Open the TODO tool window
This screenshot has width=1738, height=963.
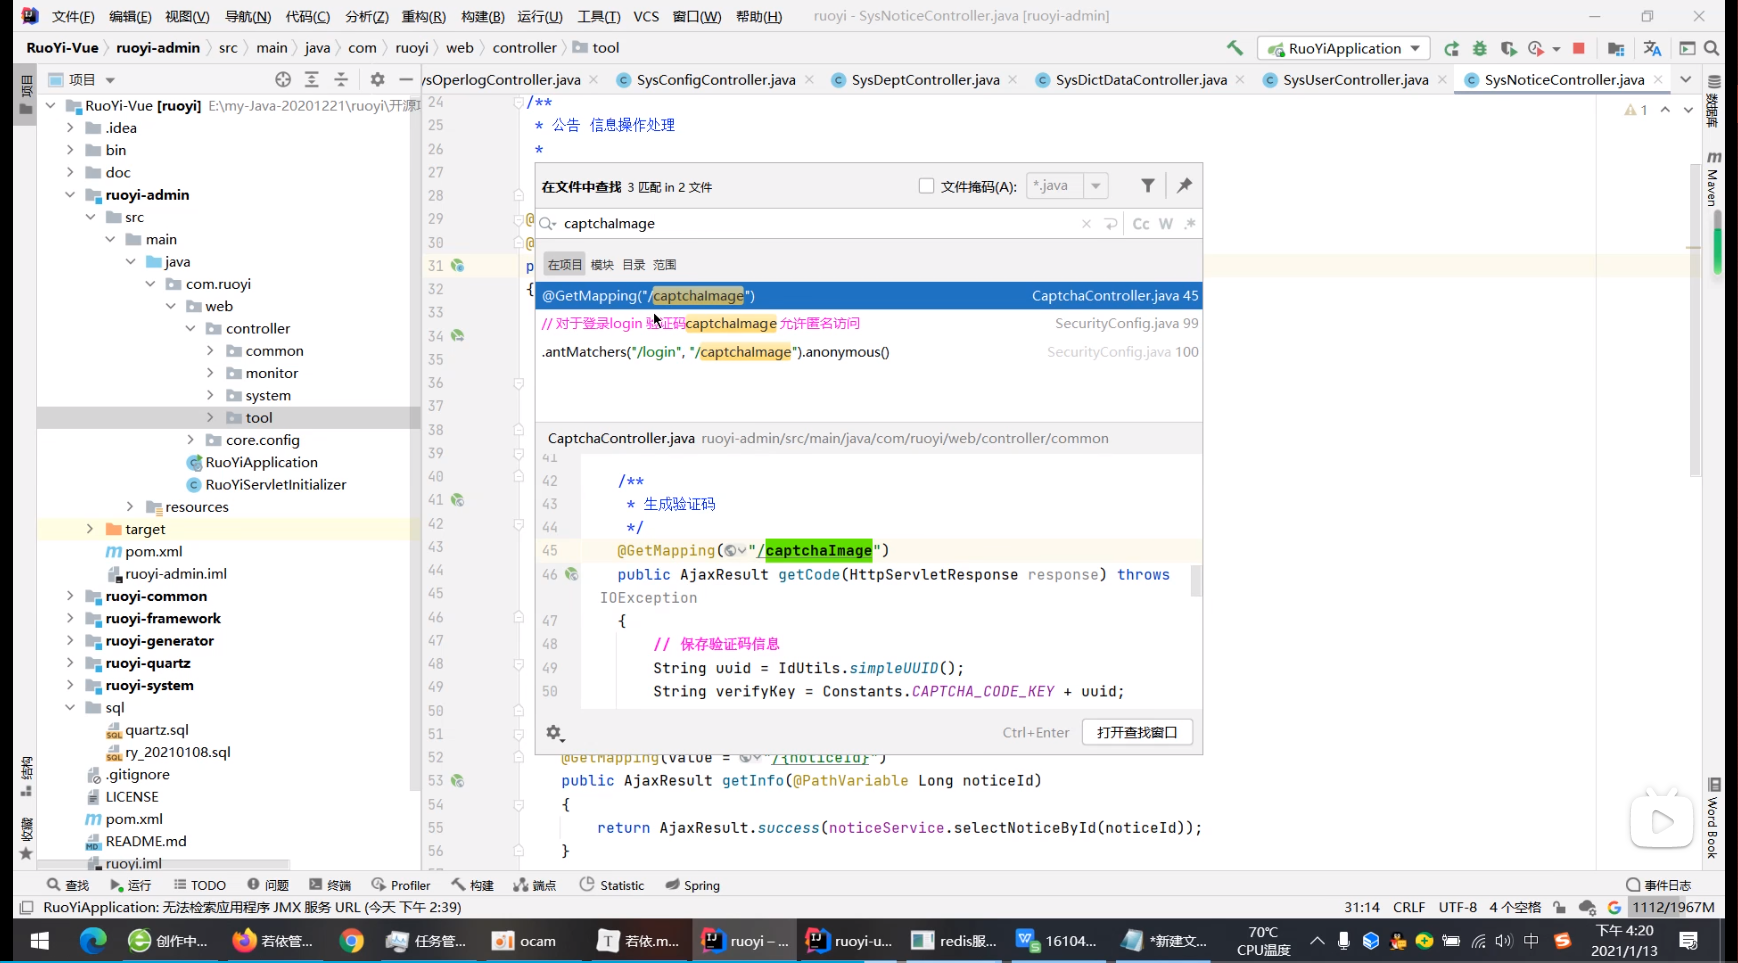[199, 885]
